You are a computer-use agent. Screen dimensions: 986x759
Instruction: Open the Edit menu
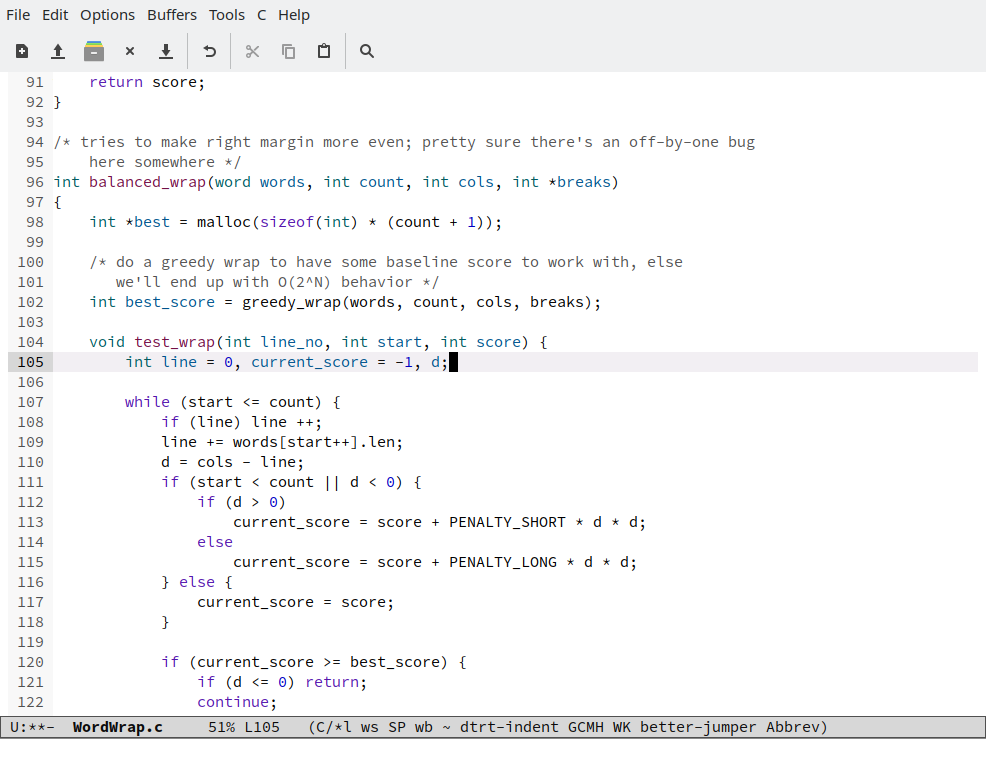(x=56, y=15)
